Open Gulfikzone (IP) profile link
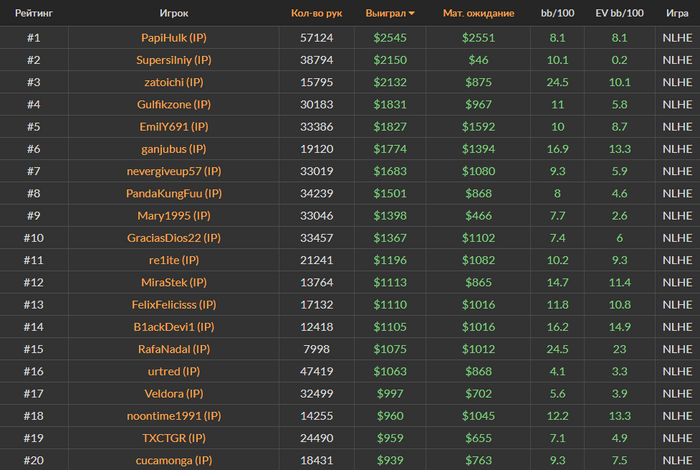 click(x=174, y=104)
